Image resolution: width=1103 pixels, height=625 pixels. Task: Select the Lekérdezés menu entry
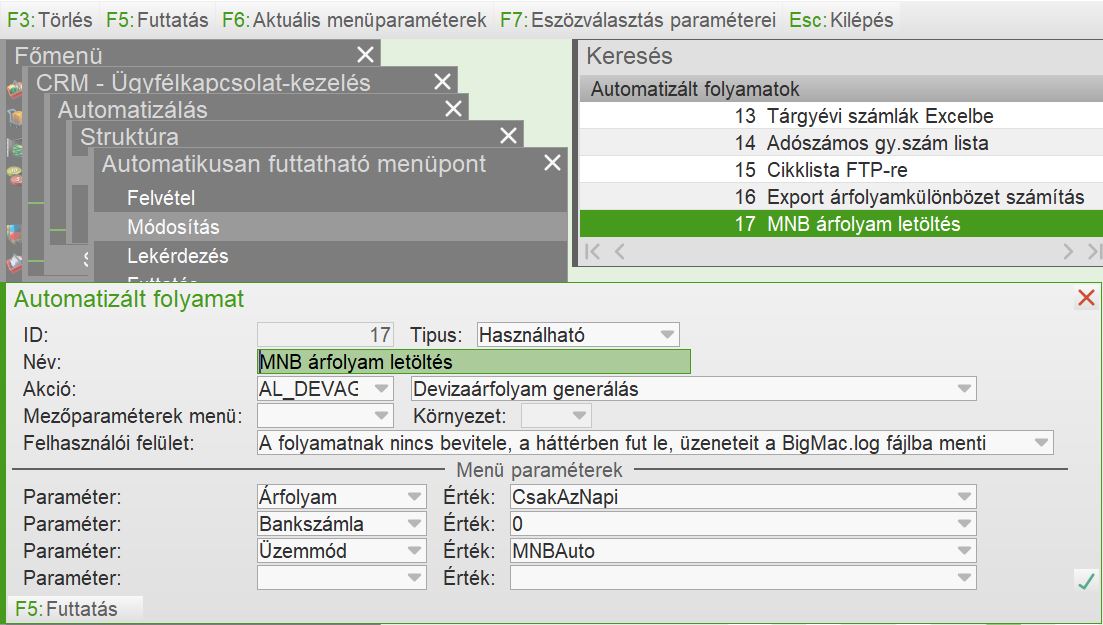[x=330, y=255]
